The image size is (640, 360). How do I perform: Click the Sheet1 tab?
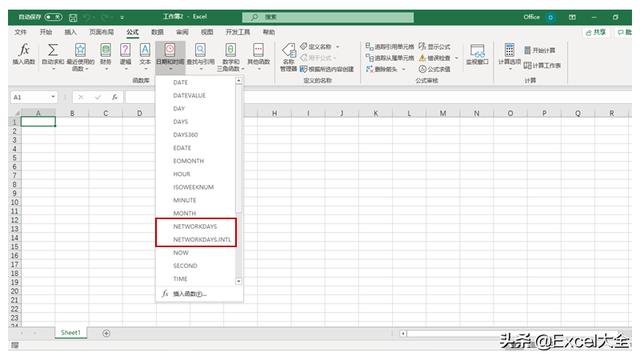click(71, 333)
